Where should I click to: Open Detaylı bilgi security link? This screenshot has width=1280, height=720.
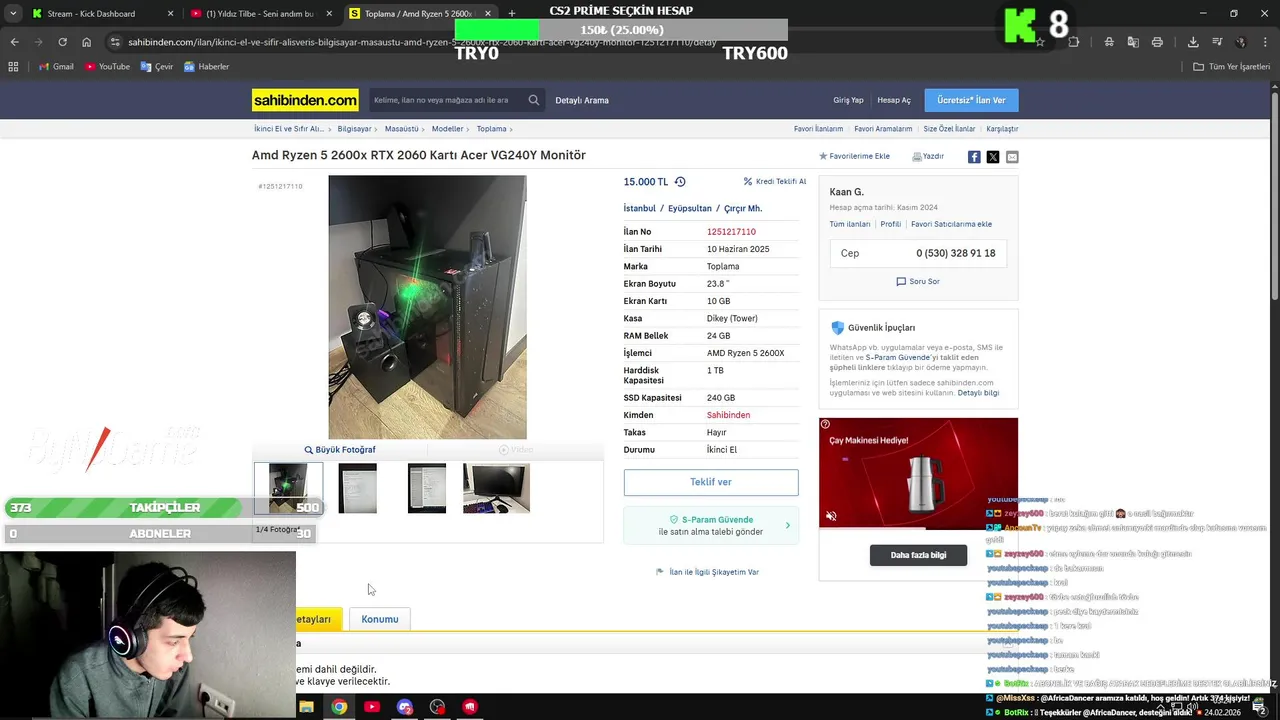978,393
